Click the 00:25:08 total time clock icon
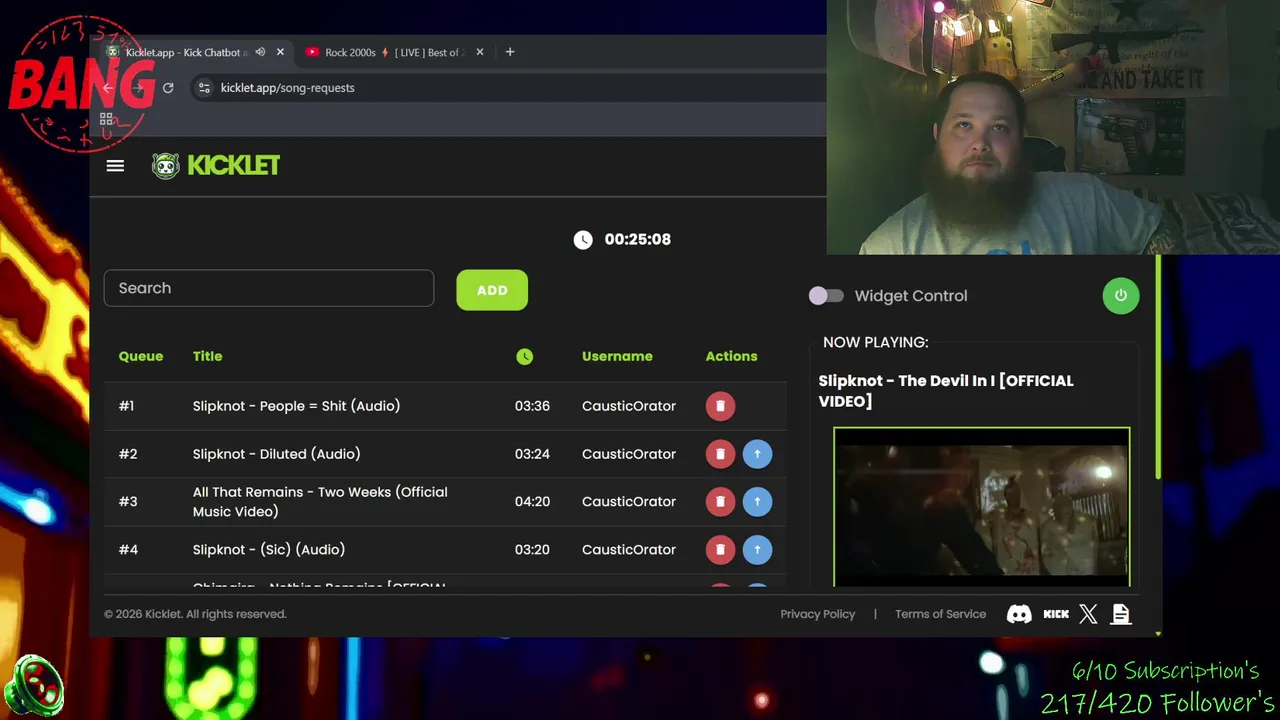The width and height of the screenshot is (1280, 720). click(583, 239)
